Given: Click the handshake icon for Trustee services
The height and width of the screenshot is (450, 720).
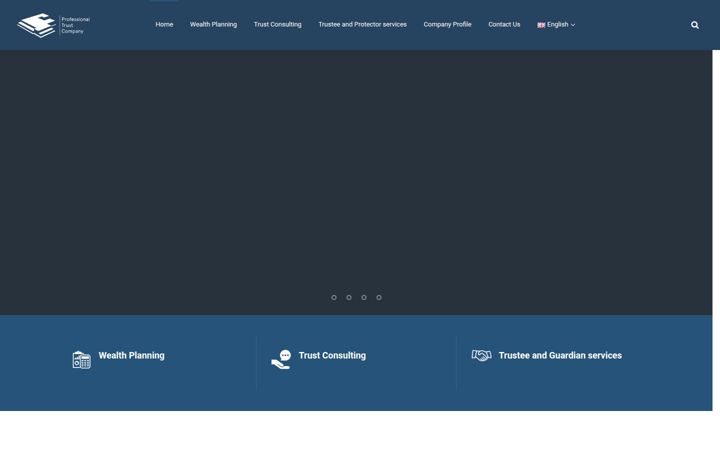Looking at the screenshot, I should pos(481,355).
